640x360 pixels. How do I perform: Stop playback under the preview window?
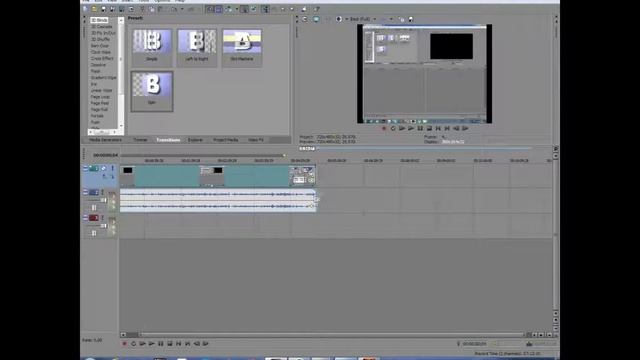pyautogui.click(x=429, y=129)
